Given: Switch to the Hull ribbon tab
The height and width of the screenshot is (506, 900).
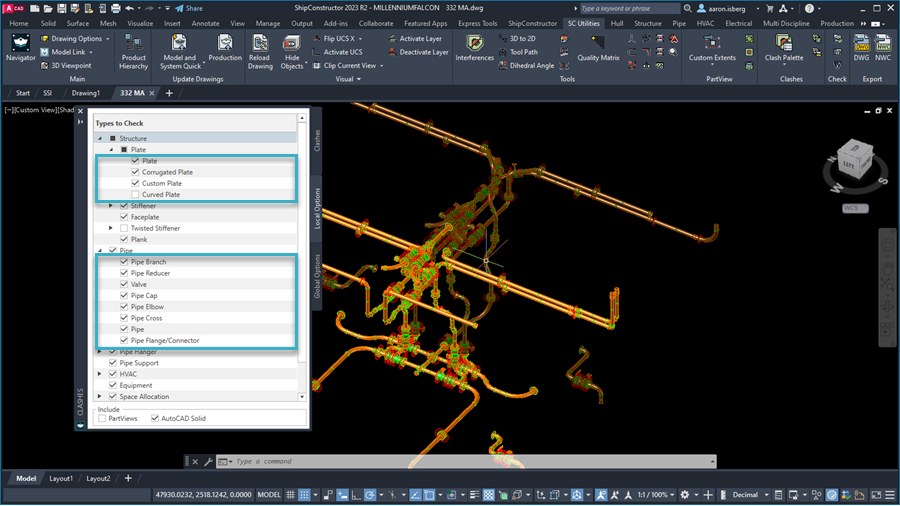Looking at the screenshot, I should pos(616,24).
